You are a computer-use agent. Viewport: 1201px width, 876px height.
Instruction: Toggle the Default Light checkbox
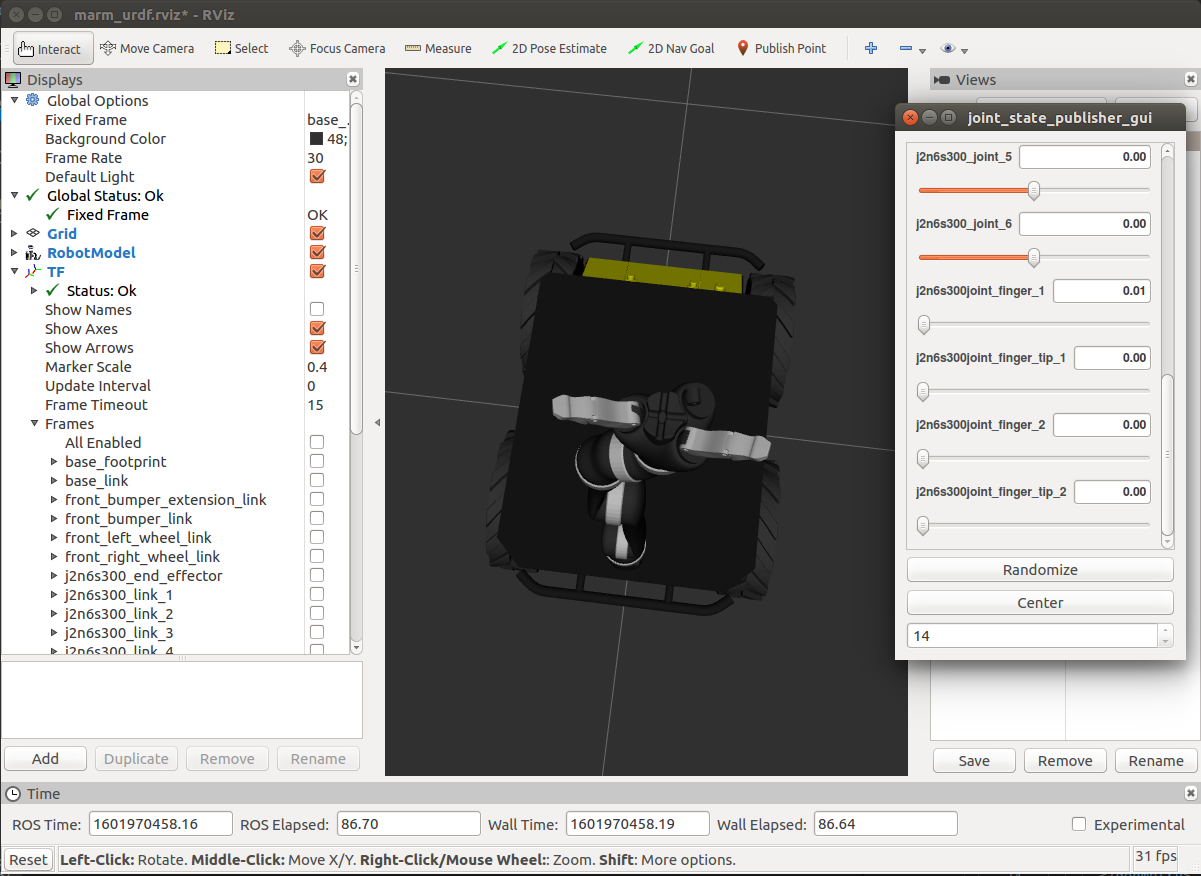(x=317, y=177)
